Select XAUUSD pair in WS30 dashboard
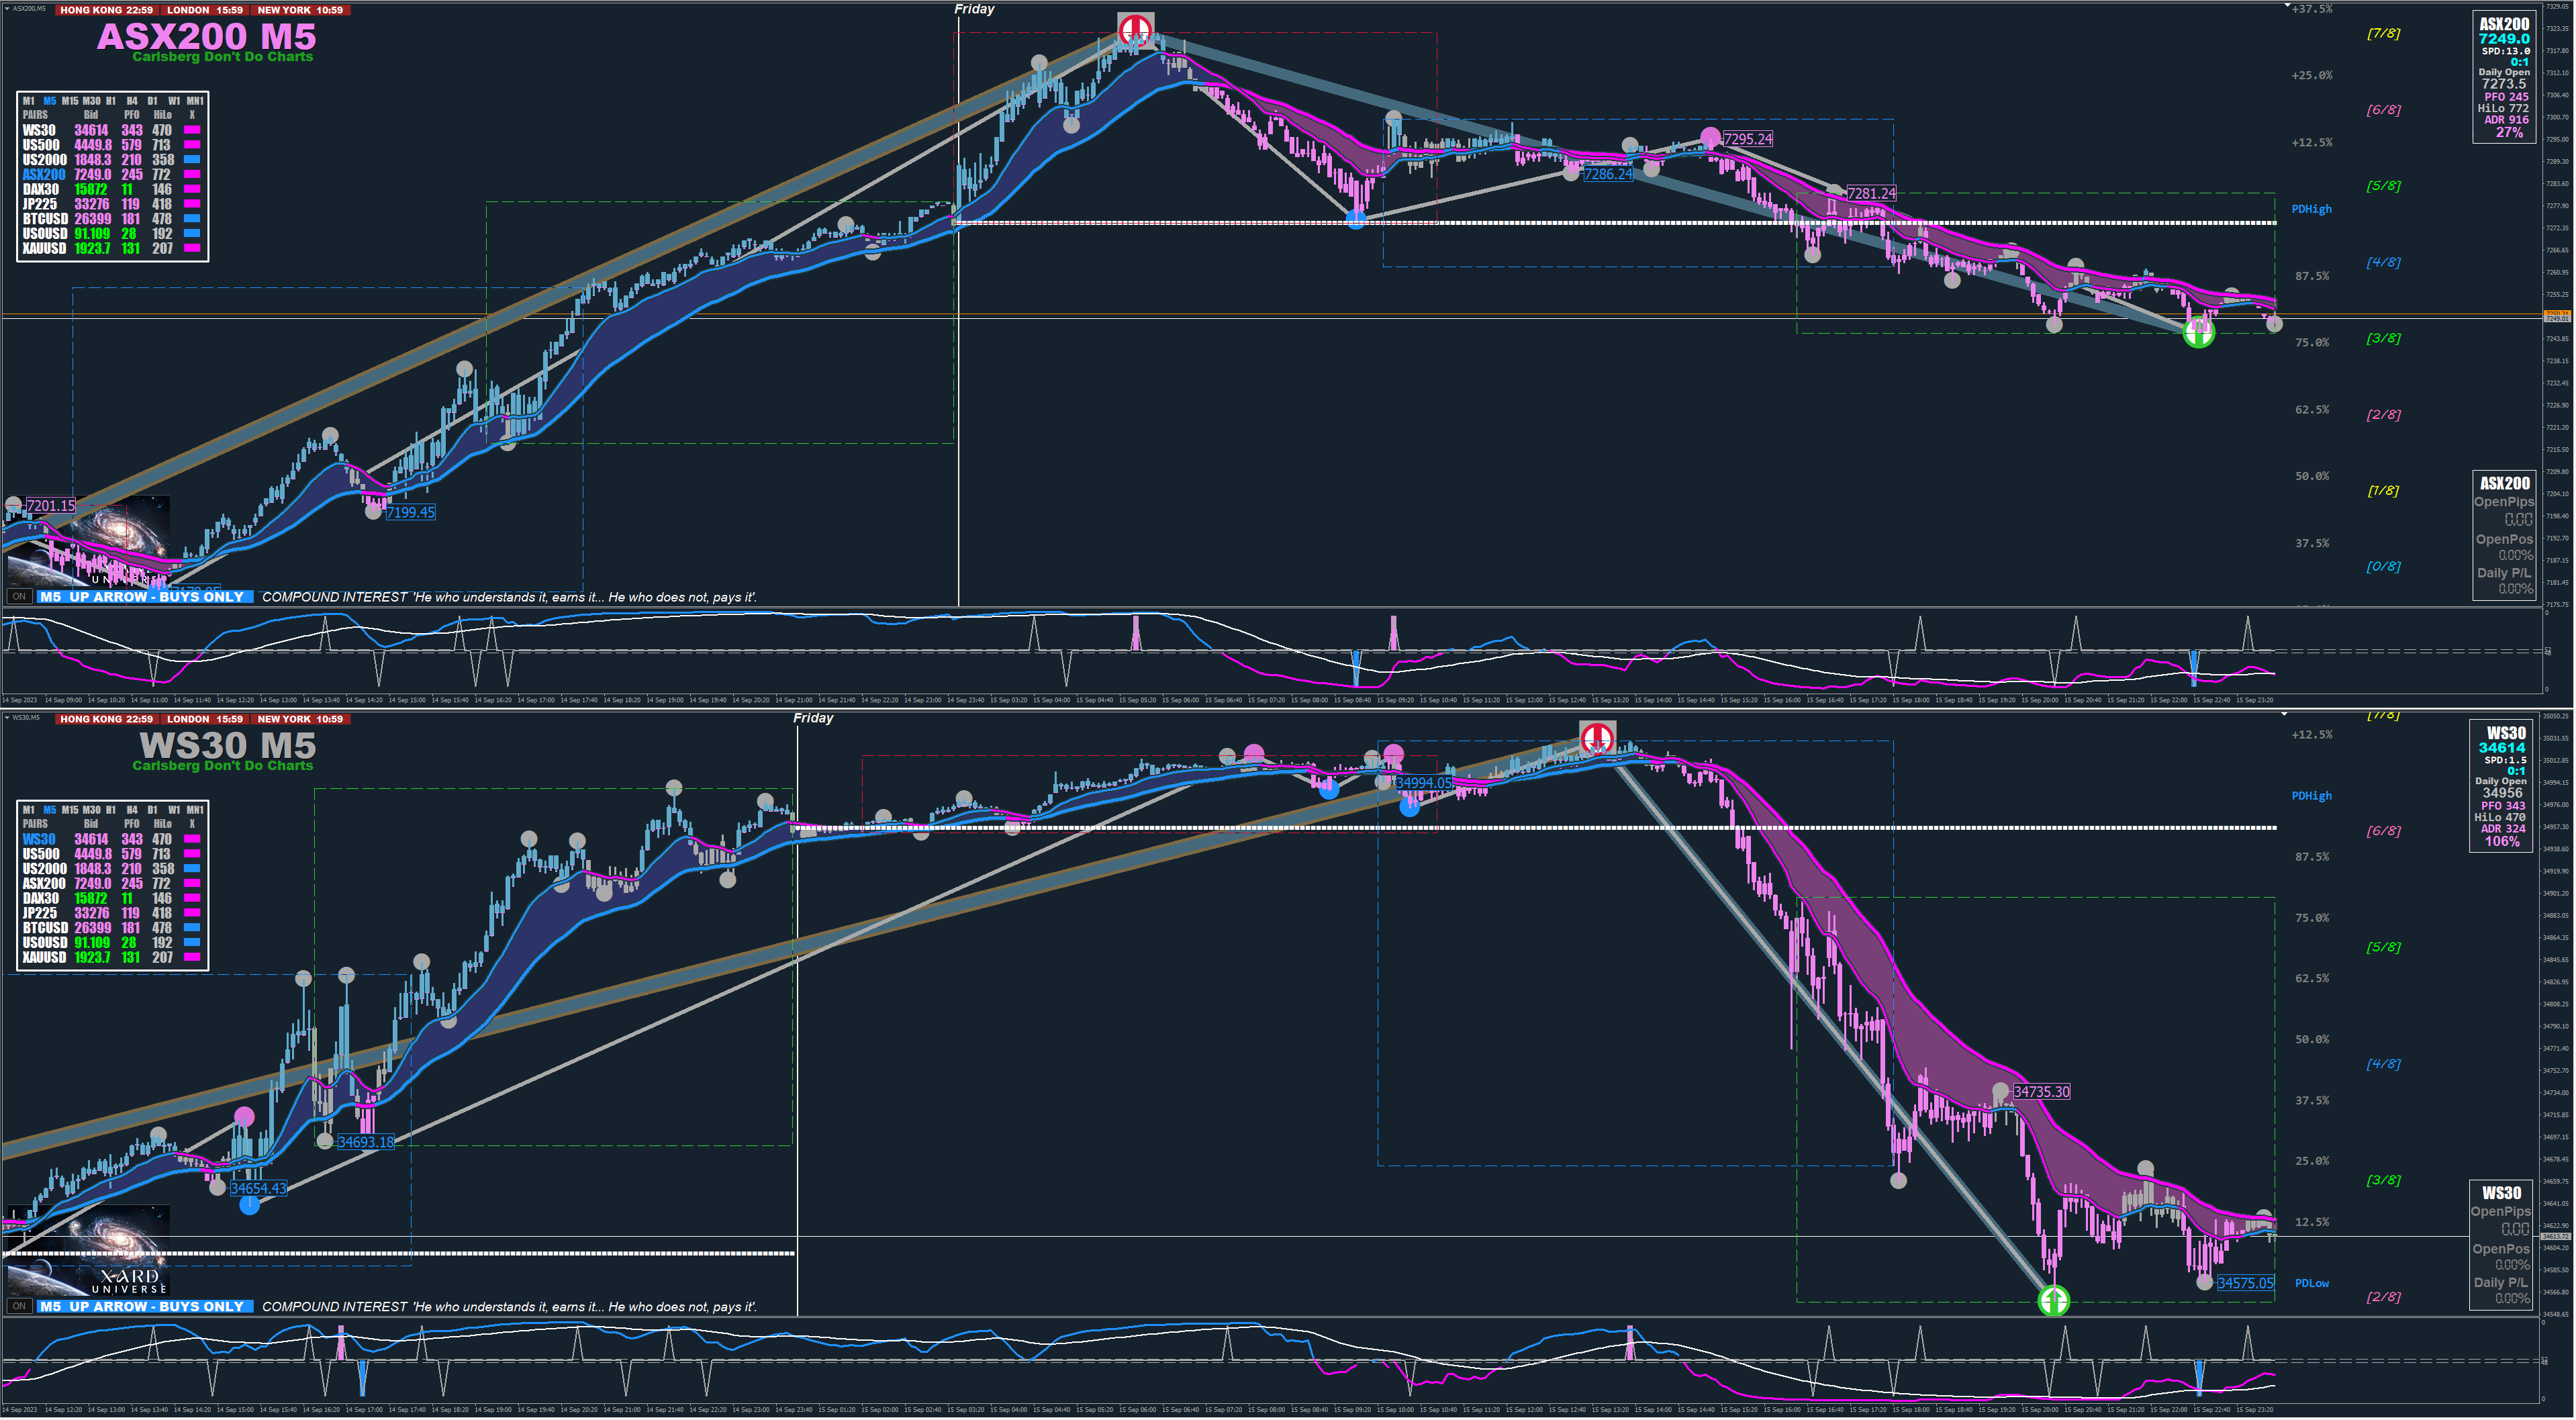This screenshot has height=1420, width=2576. pos(44,957)
